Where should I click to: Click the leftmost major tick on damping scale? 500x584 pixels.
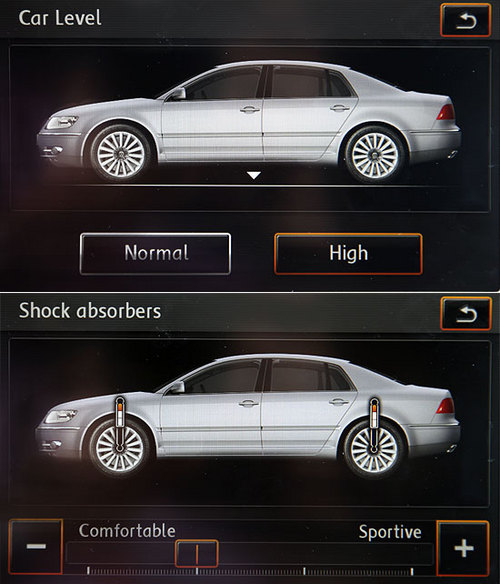88,571
